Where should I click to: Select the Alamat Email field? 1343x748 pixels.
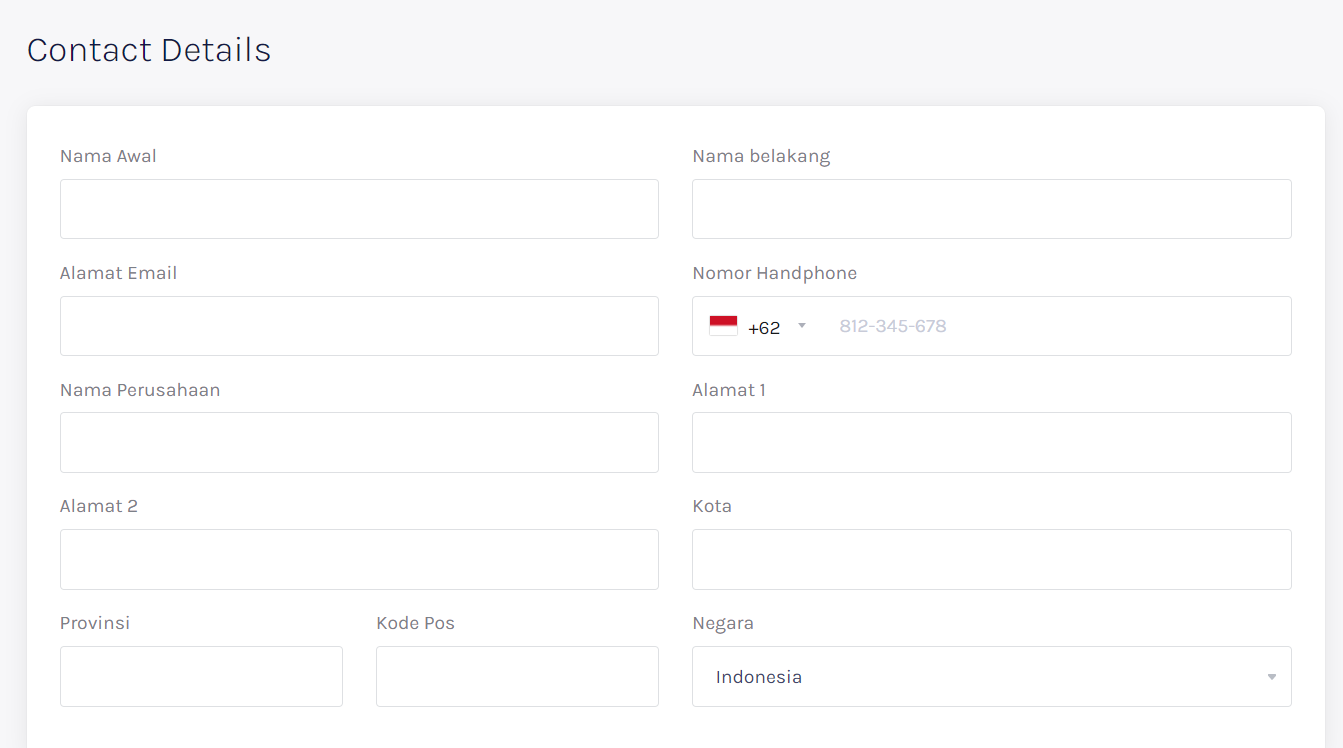point(358,326)
